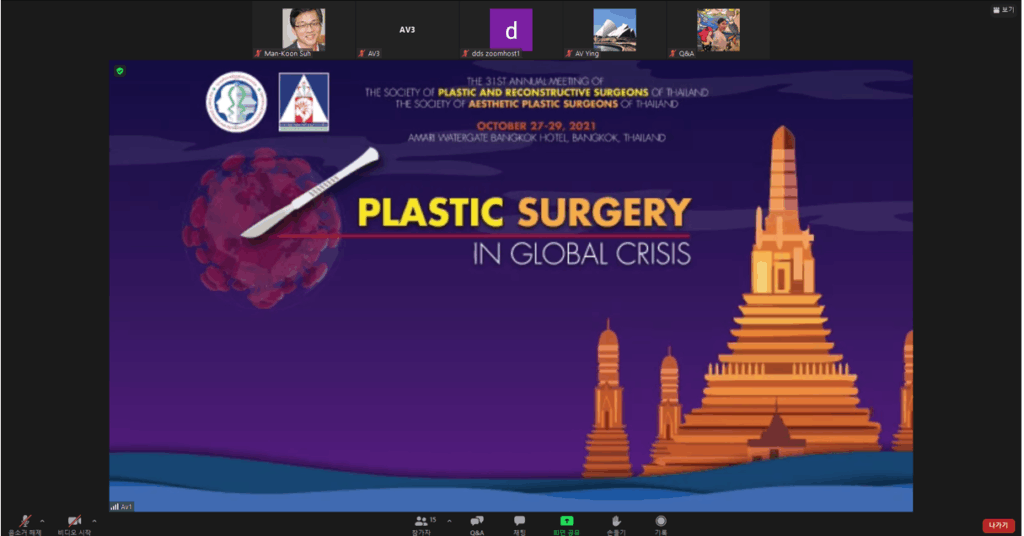The width and height of the screenshot is (1024, 536).
Task: Click the green encryption shield icon
Action: point(120,71)
